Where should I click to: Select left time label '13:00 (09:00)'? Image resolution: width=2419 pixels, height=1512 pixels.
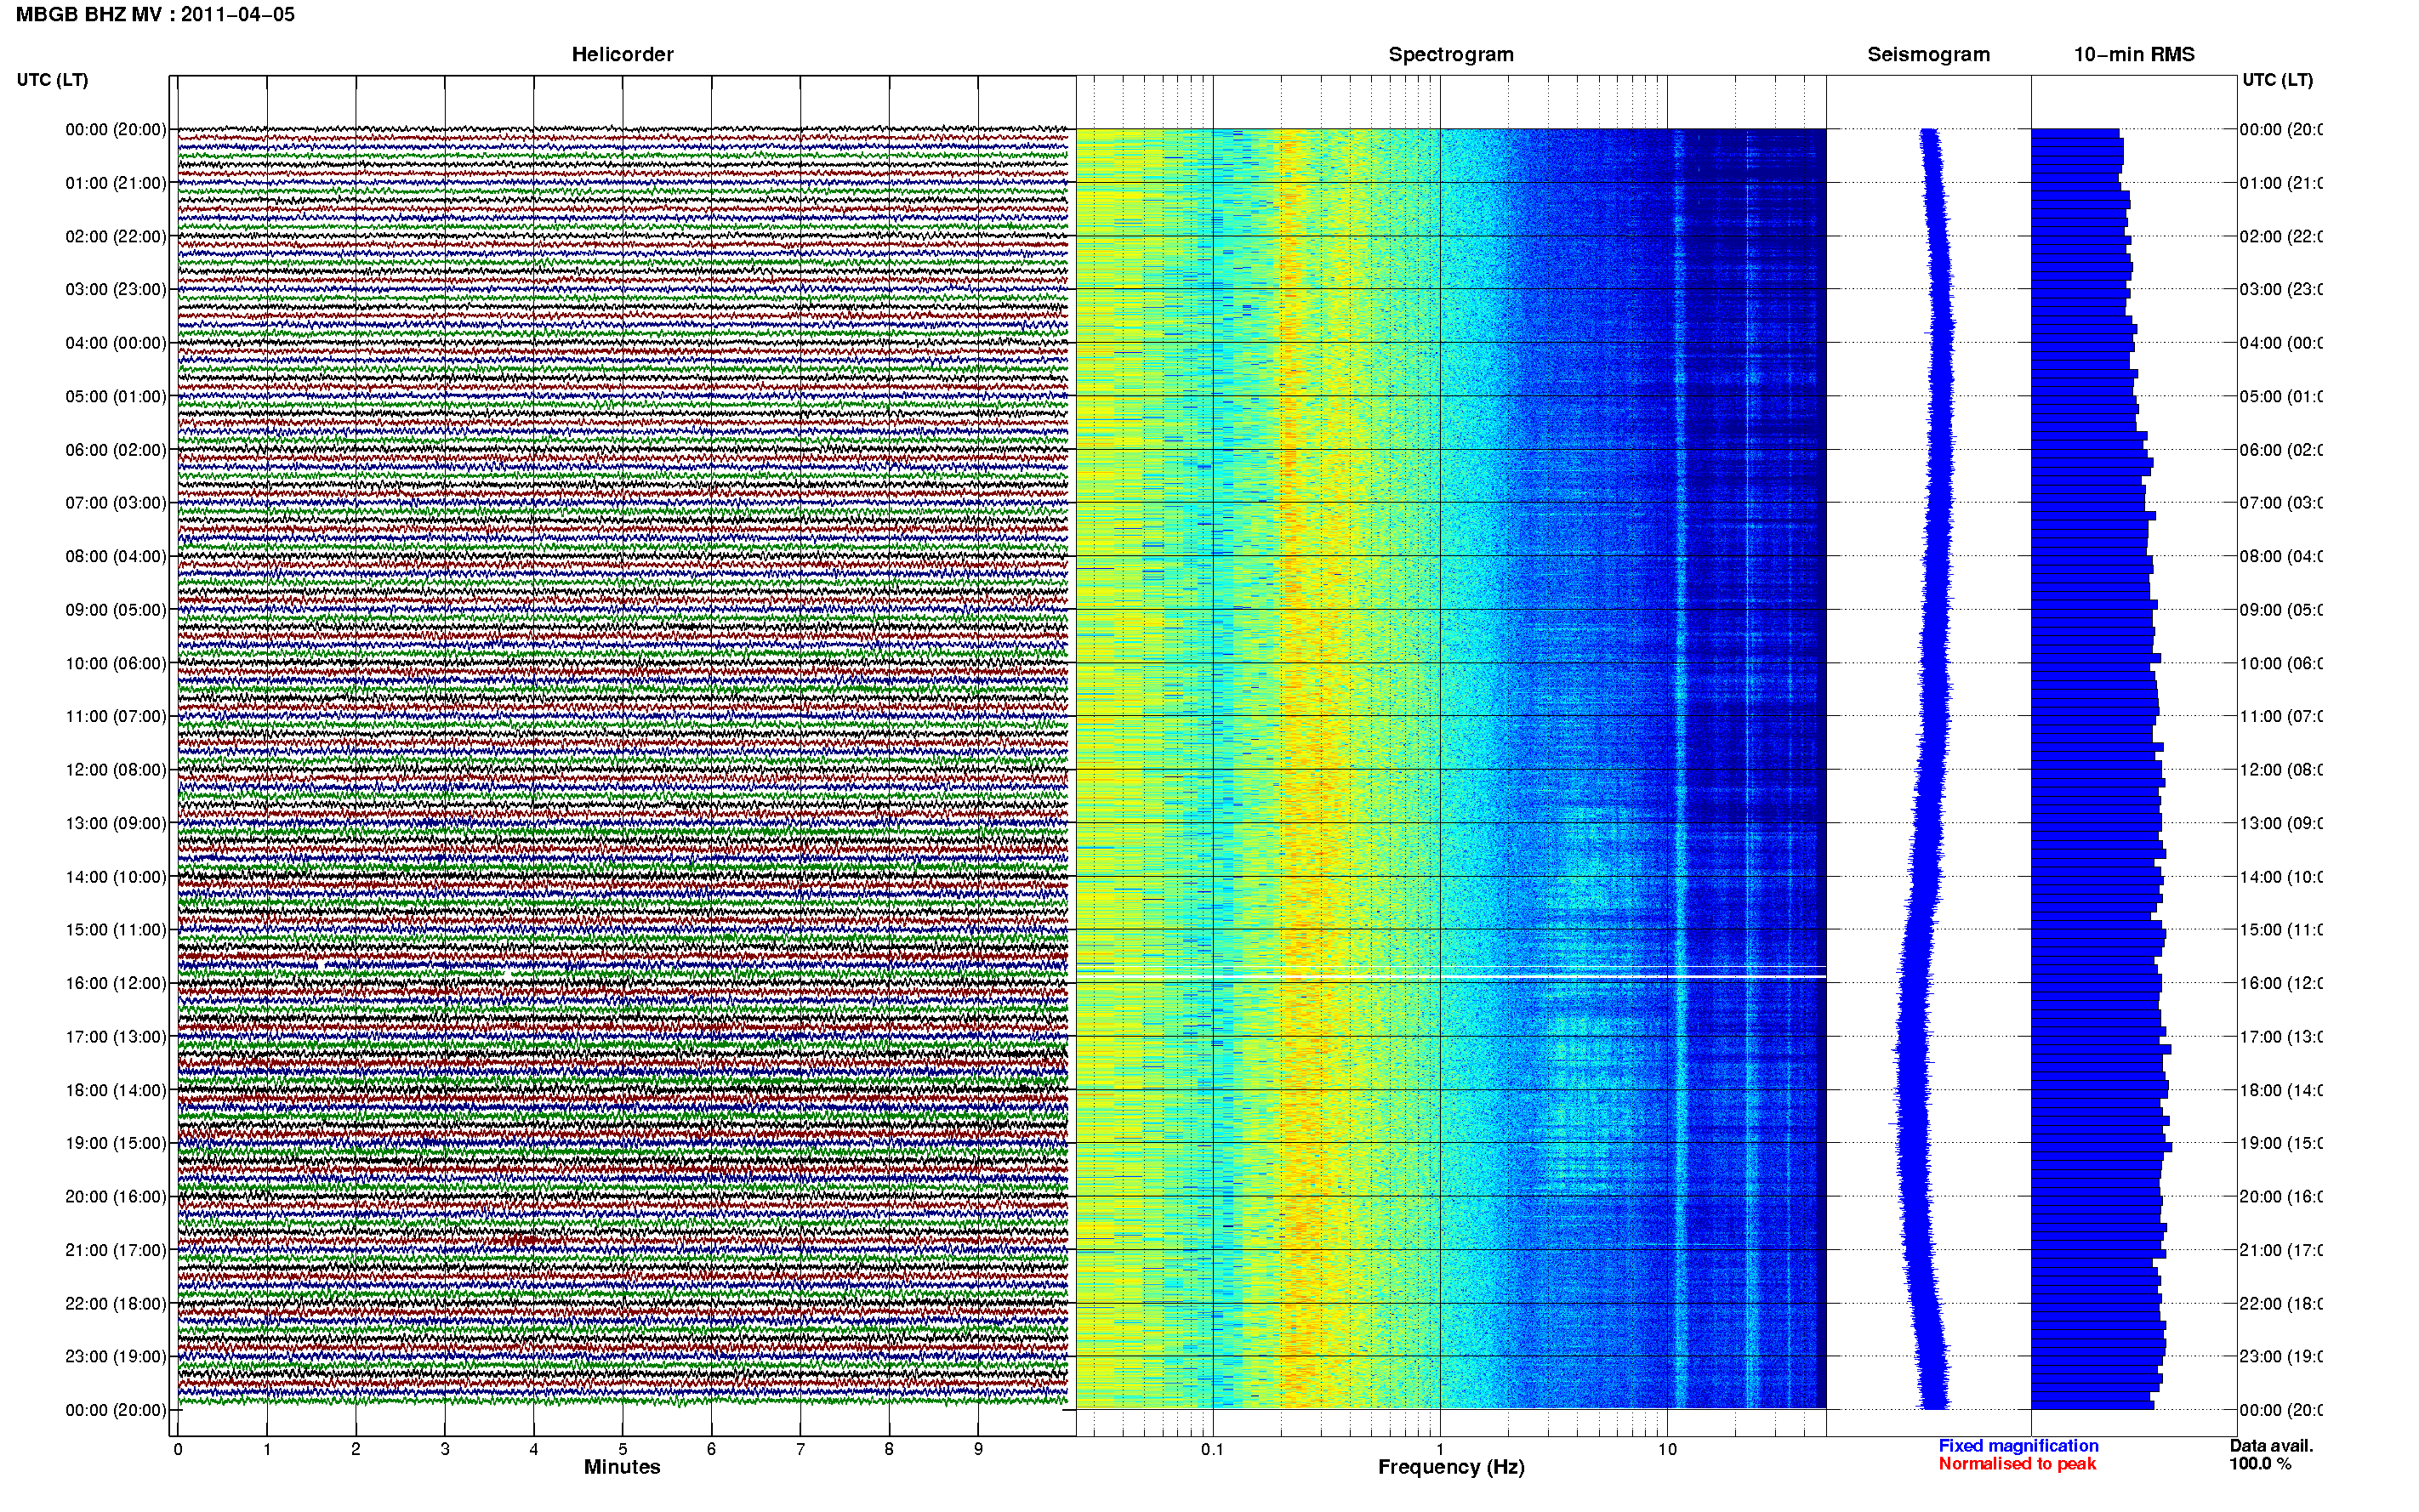(x=116, y=823)
